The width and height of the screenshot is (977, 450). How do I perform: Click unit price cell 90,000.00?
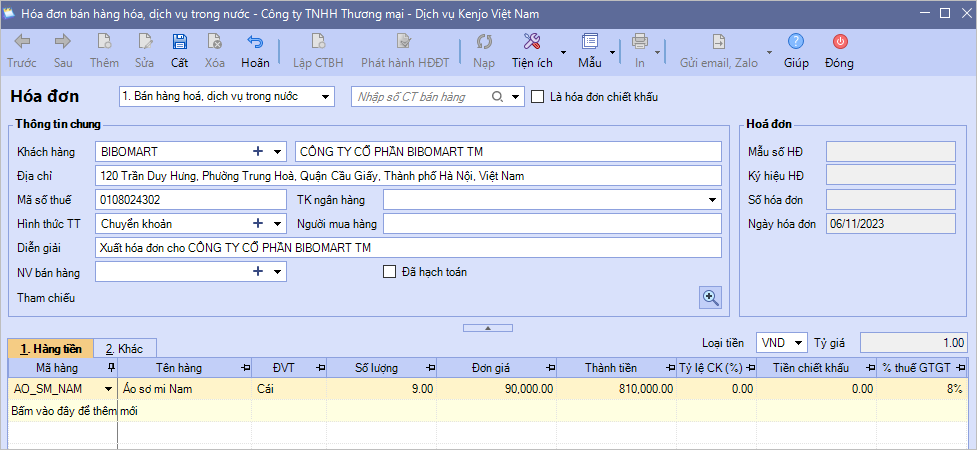[496, 389]
